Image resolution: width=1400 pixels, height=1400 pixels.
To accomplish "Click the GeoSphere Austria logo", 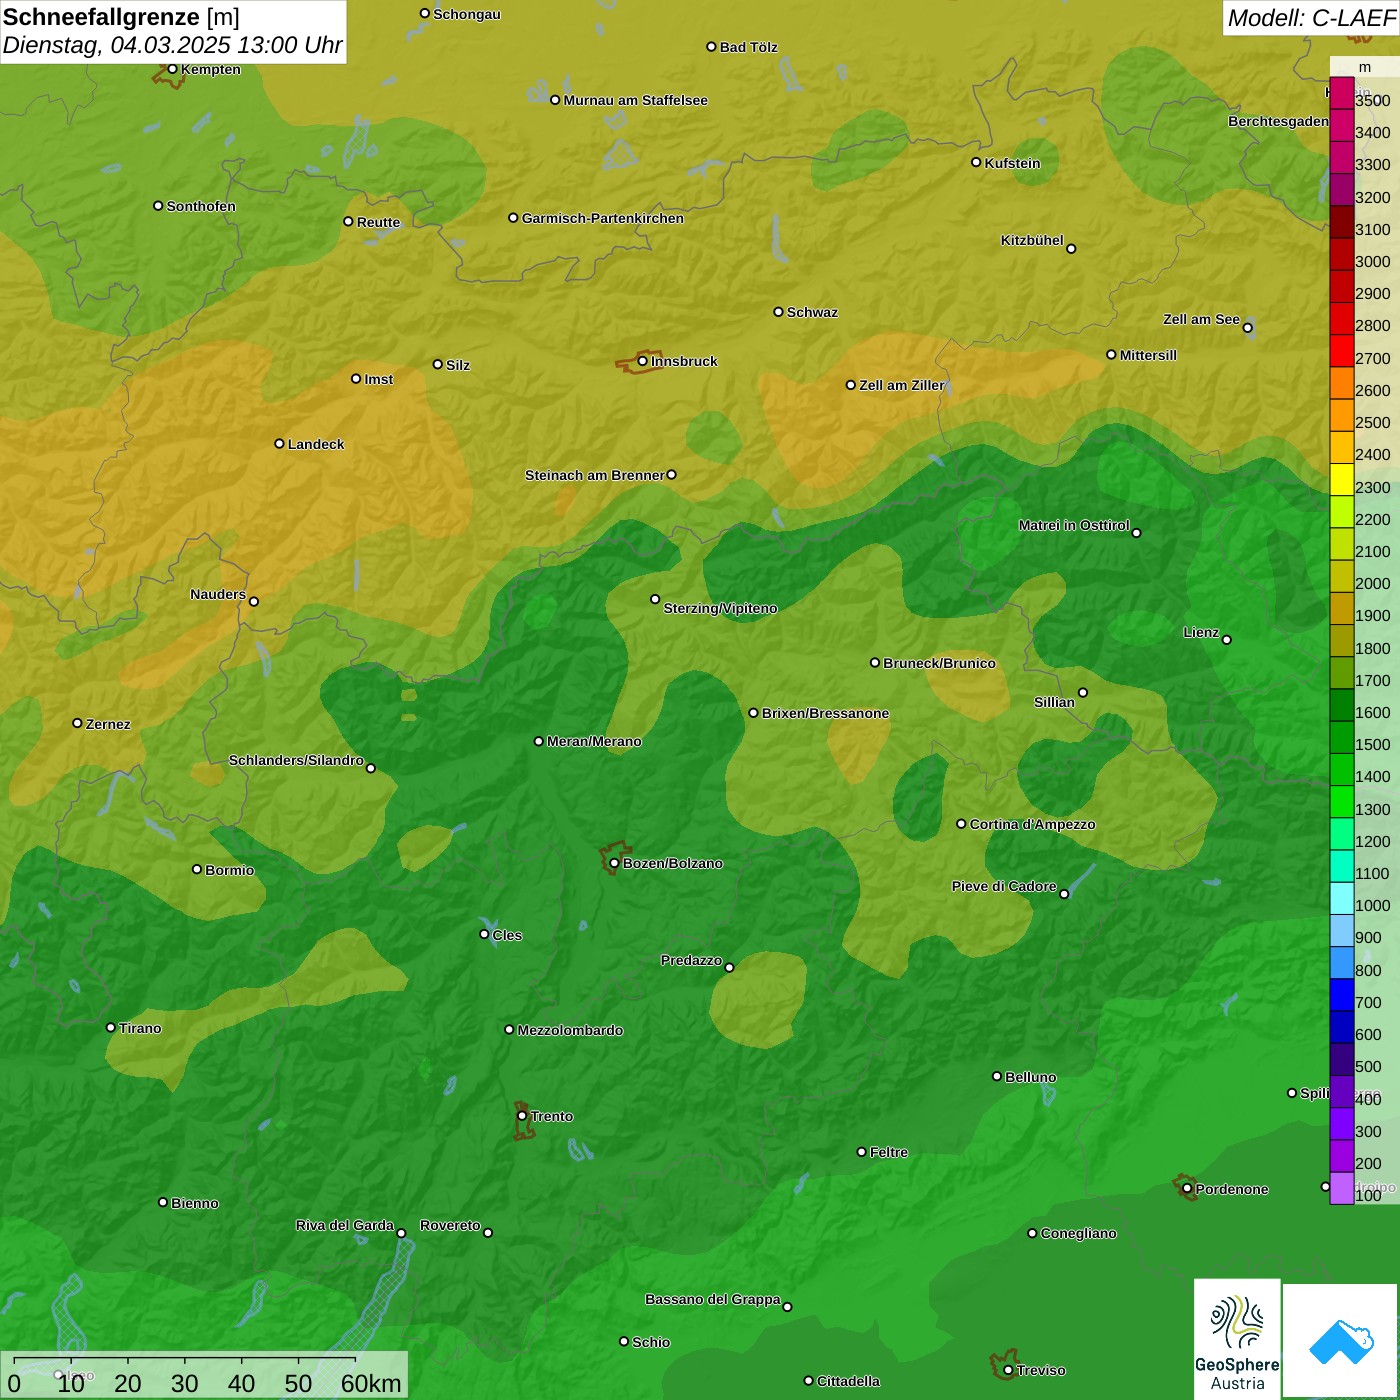I will point(1237,1340).
